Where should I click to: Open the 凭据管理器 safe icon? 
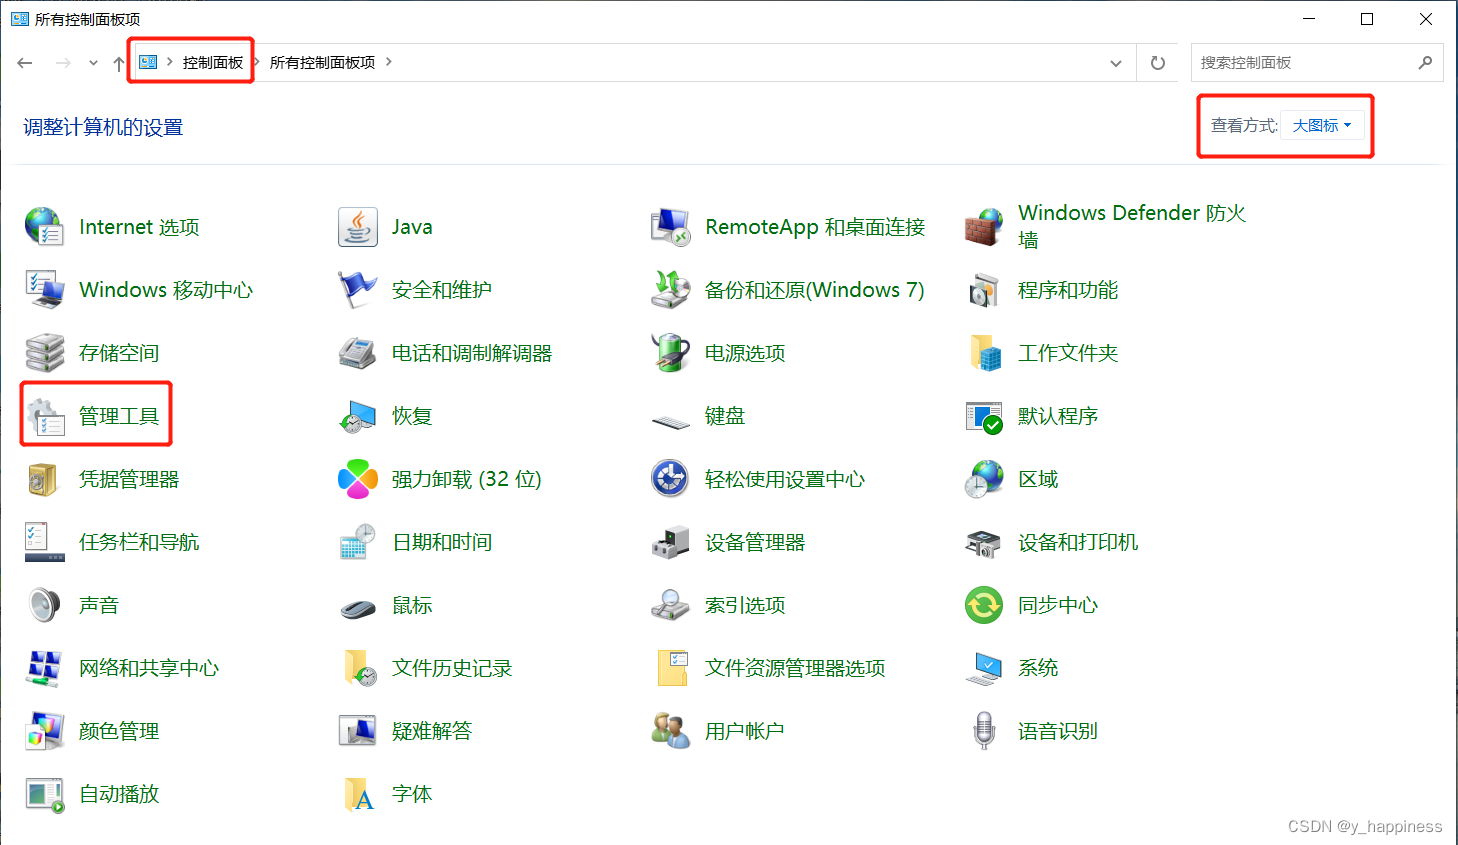[x=44, y=479]
